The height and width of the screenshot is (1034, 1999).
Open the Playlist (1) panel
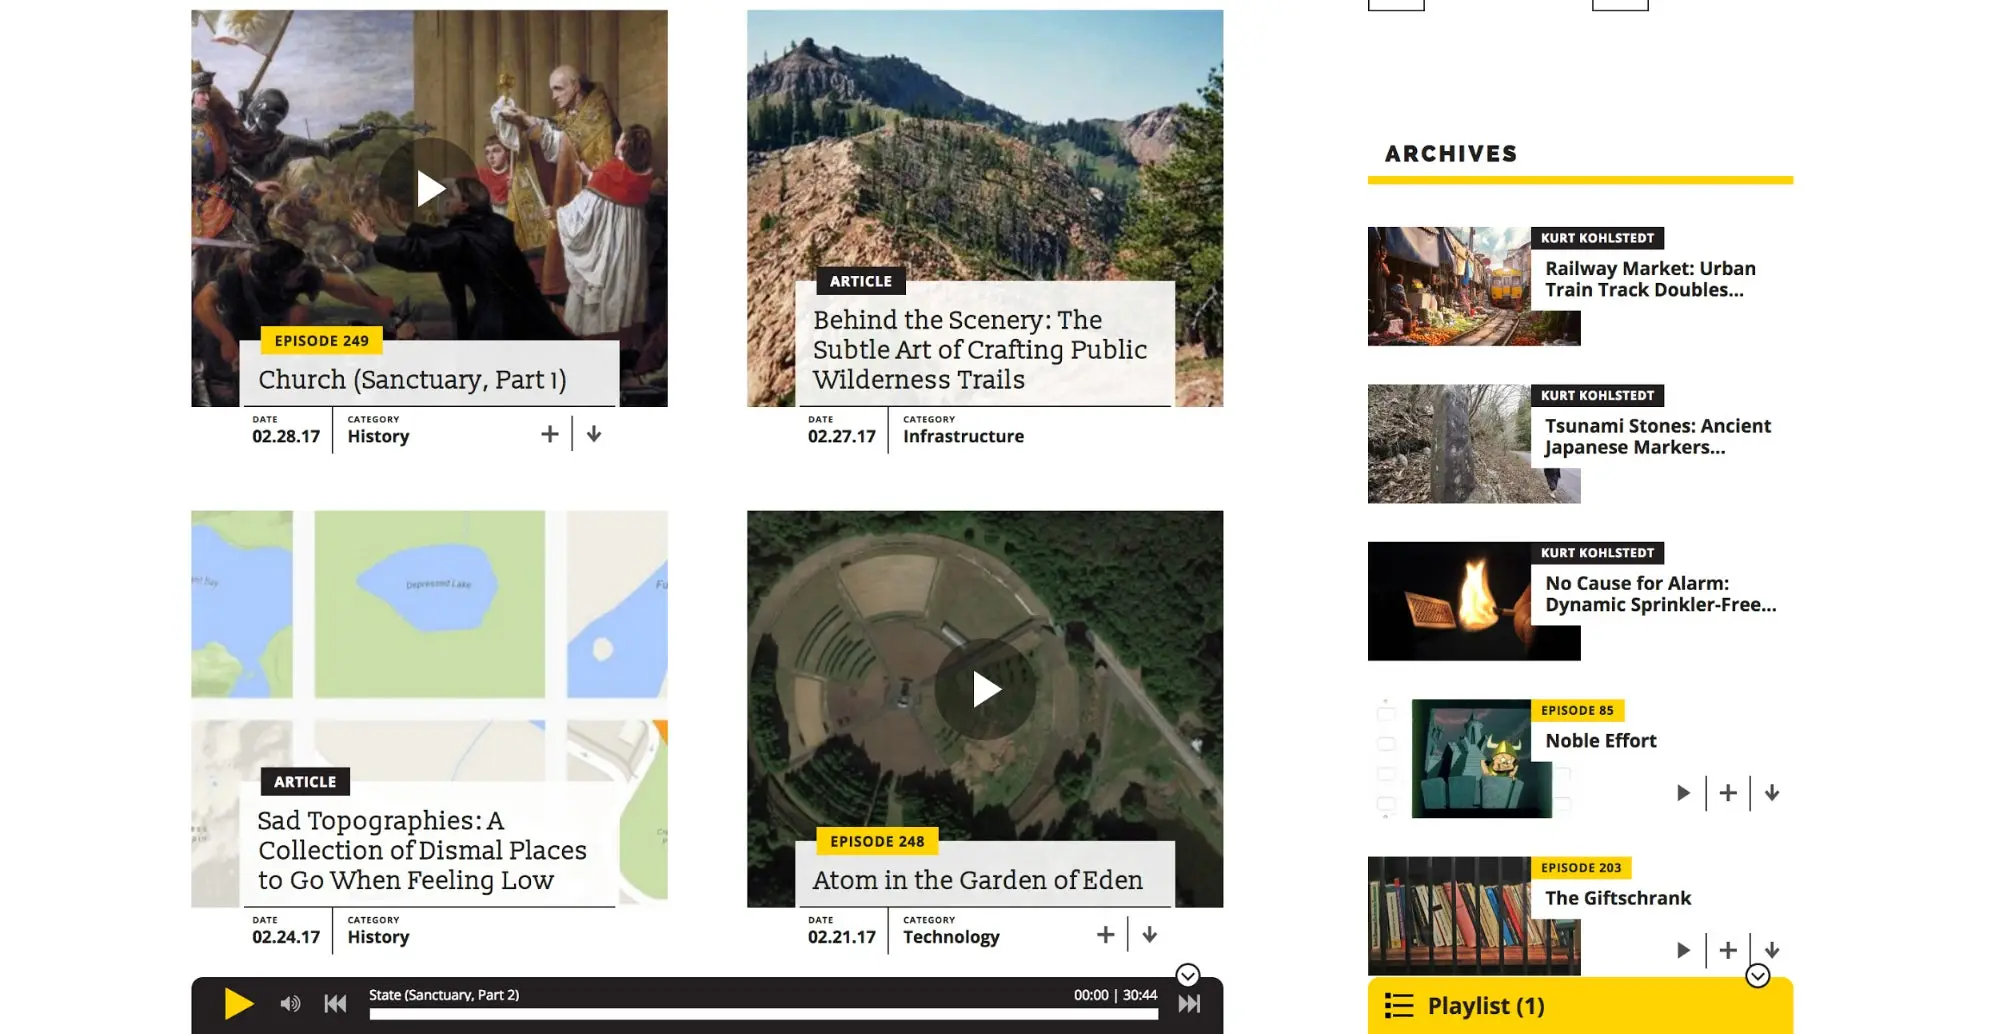pyautogui.click(x=1485, y=1006)
